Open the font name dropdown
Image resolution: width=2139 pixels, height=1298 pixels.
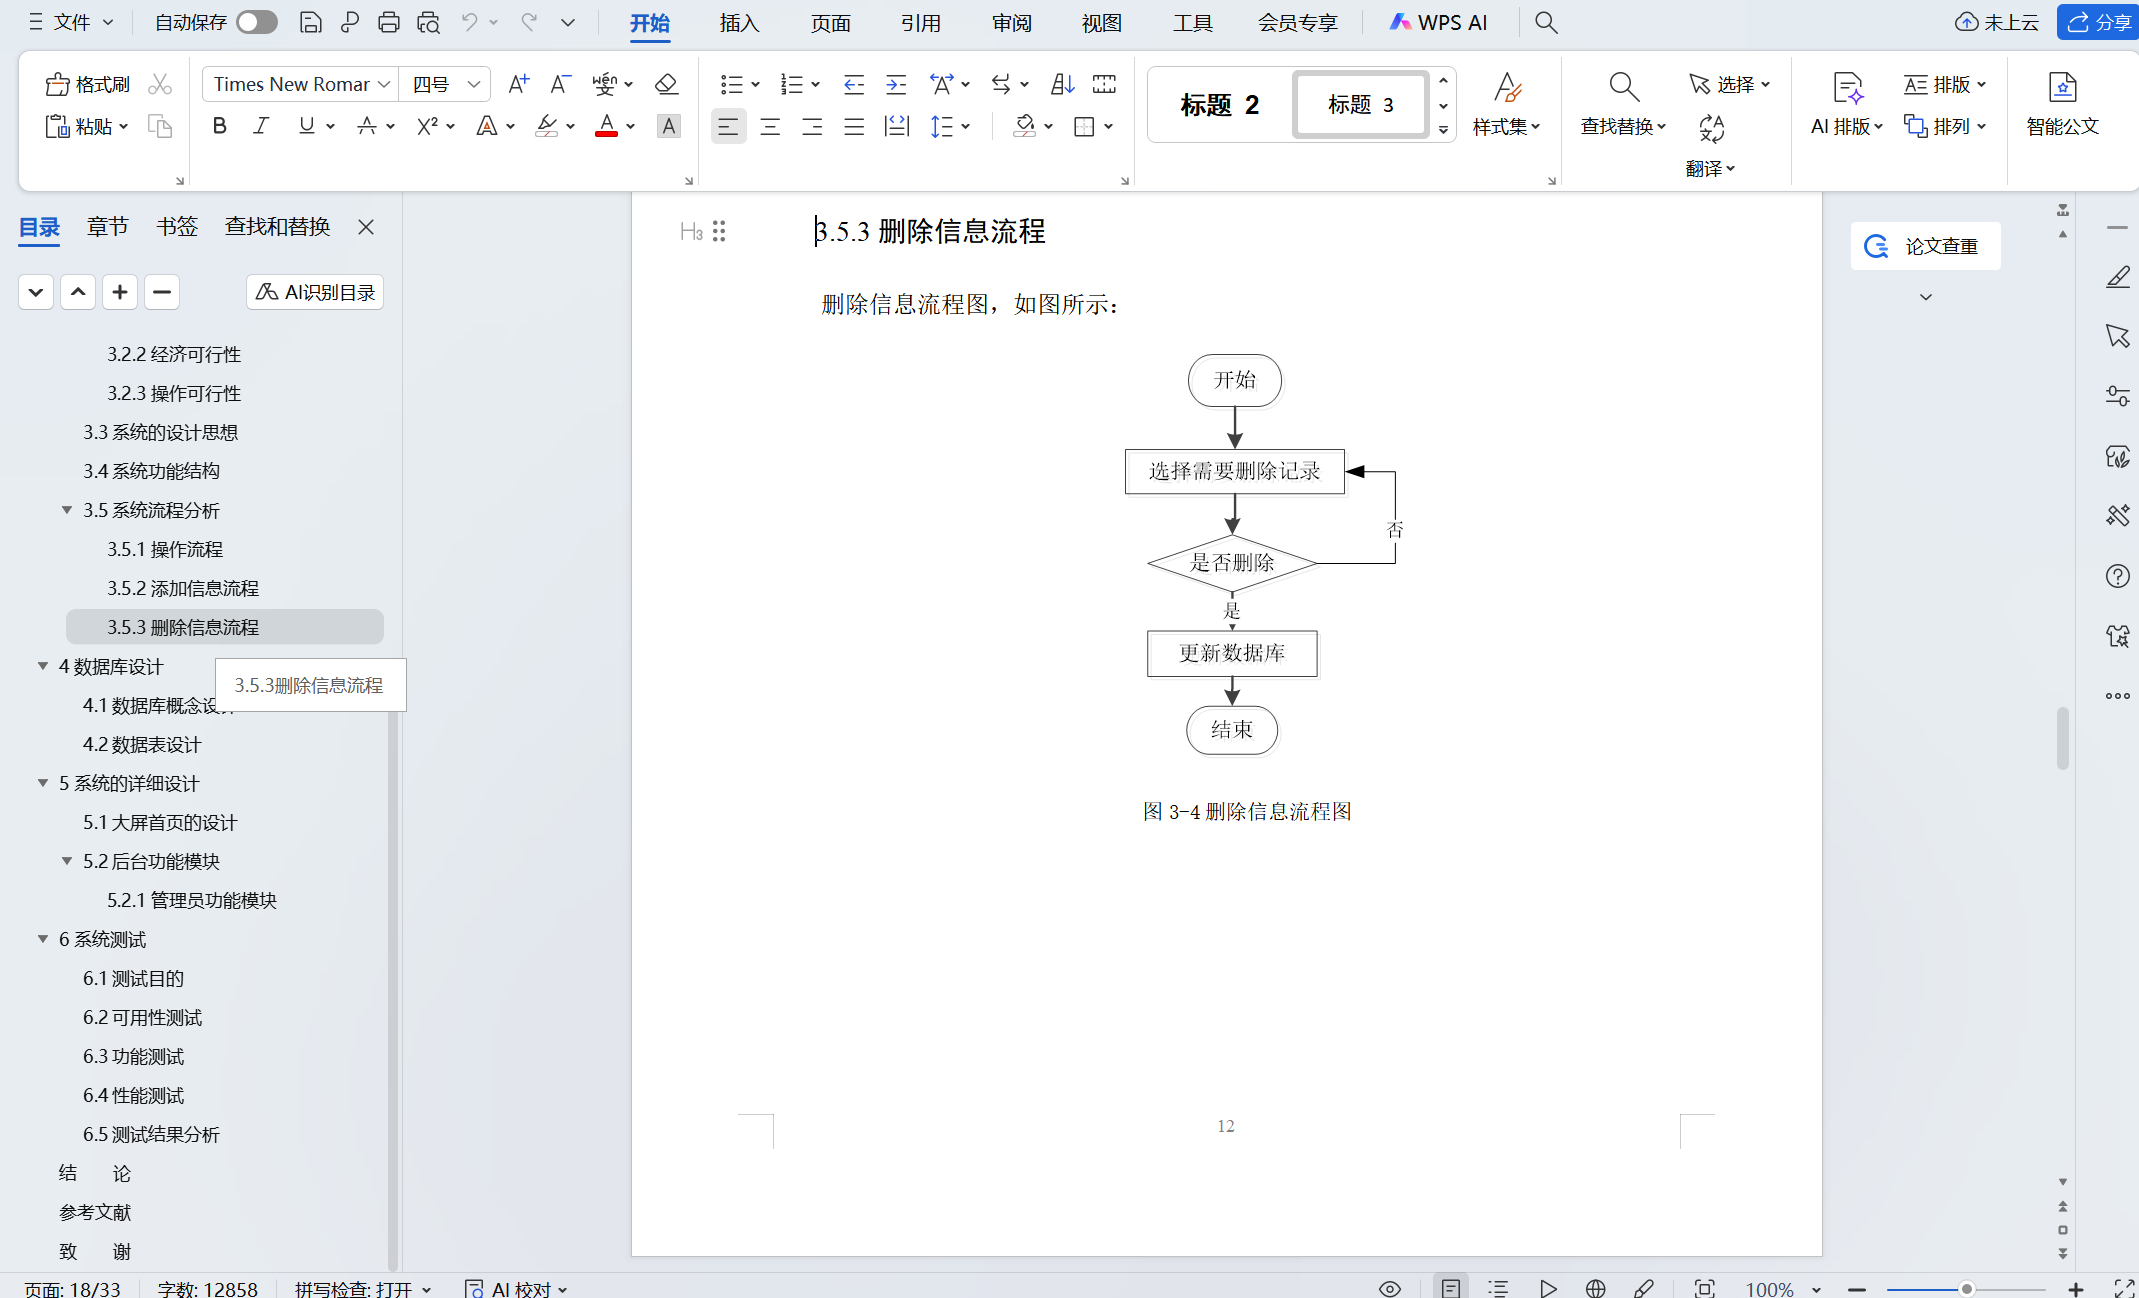point(384,85)
